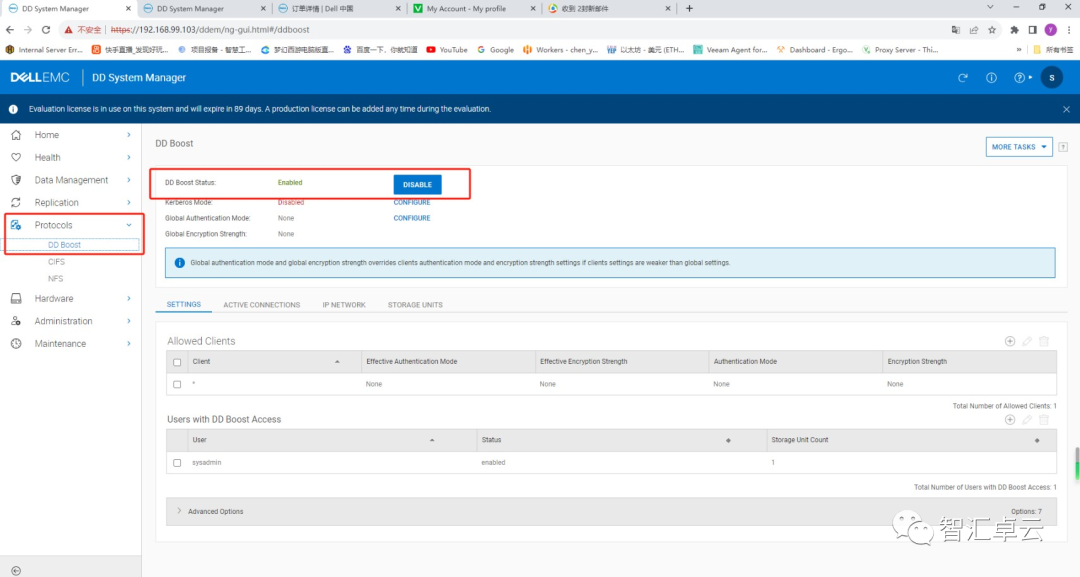This screenshot has width=1080, height=577.
Task: Click Configure for Global Authentication Mode
Action: (x=412, y=218)
